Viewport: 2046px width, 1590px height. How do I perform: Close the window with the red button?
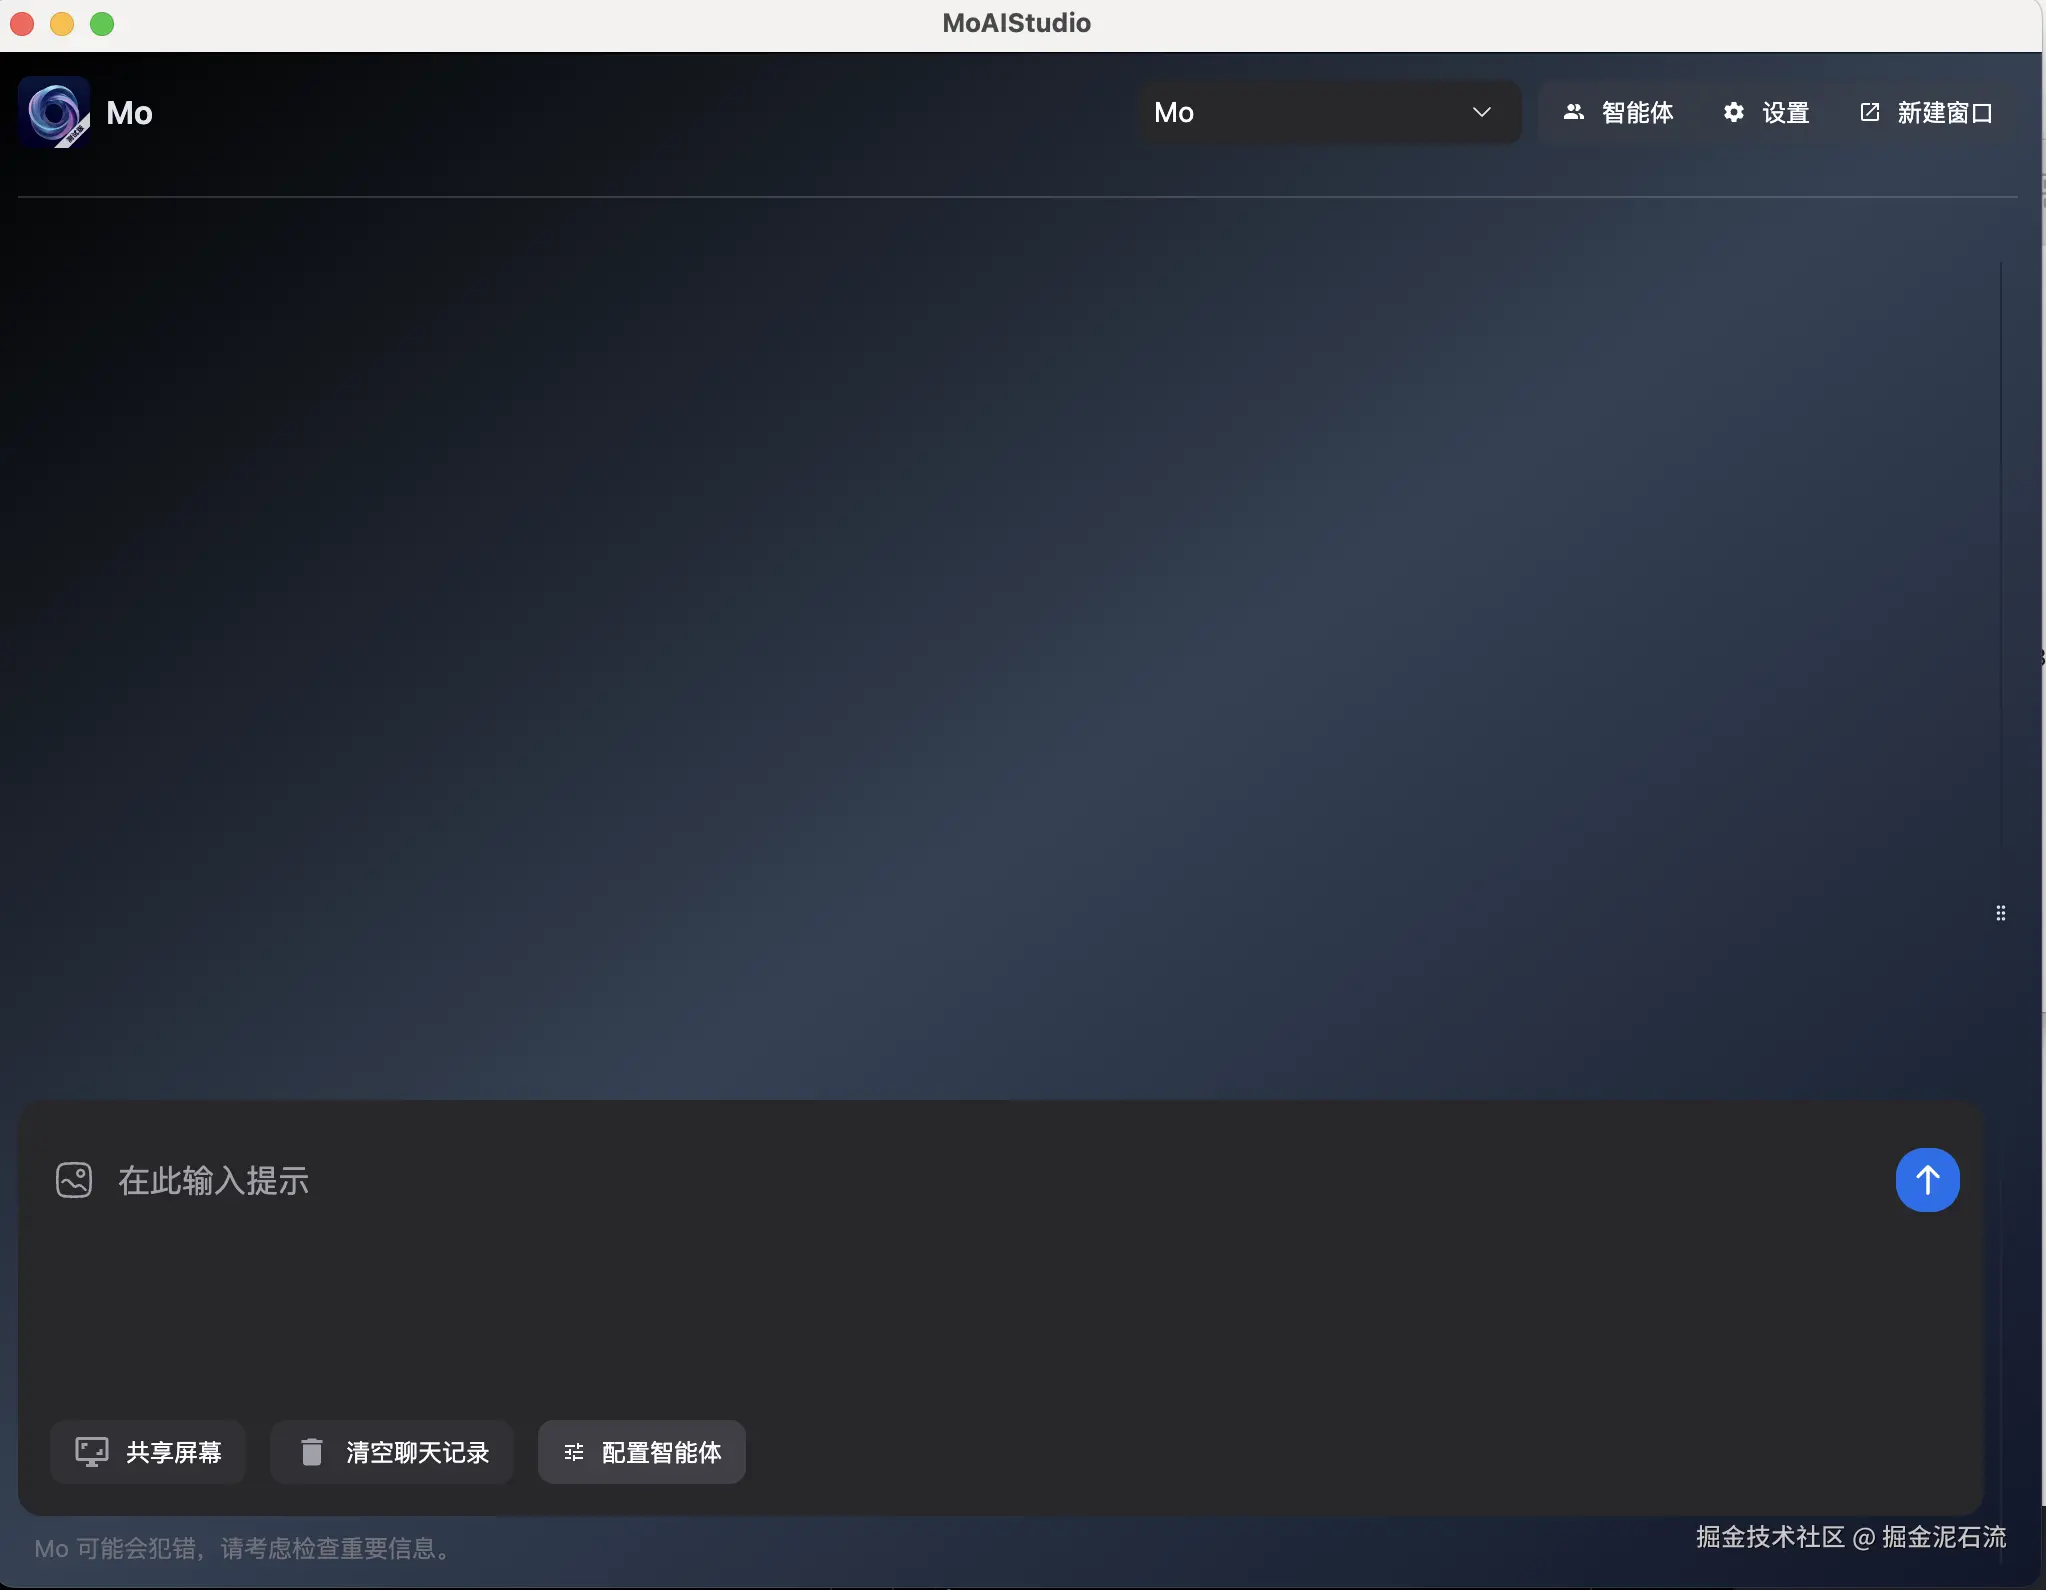22,23
